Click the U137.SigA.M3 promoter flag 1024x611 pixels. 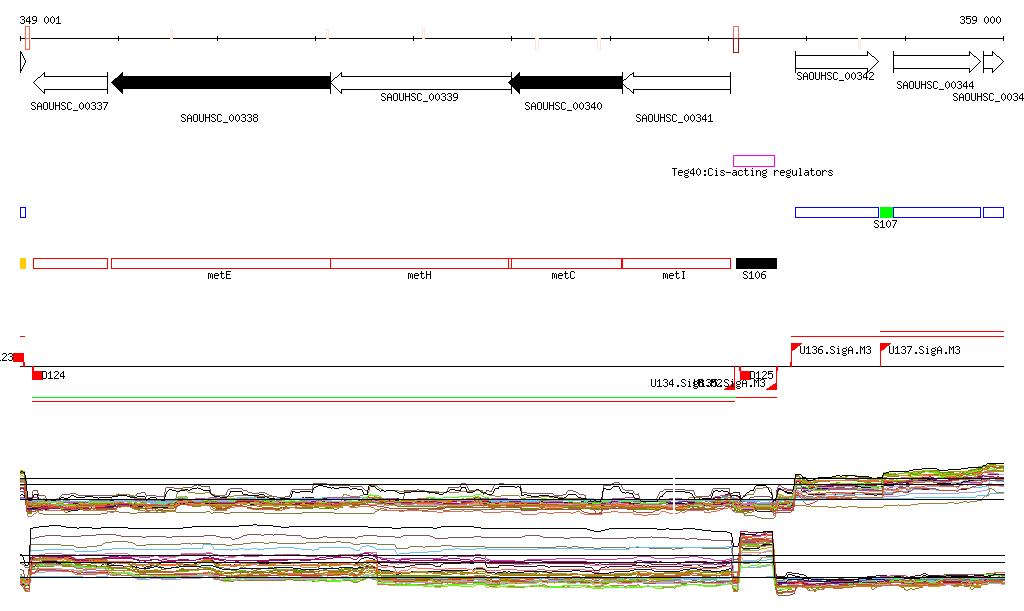(885, 349)
